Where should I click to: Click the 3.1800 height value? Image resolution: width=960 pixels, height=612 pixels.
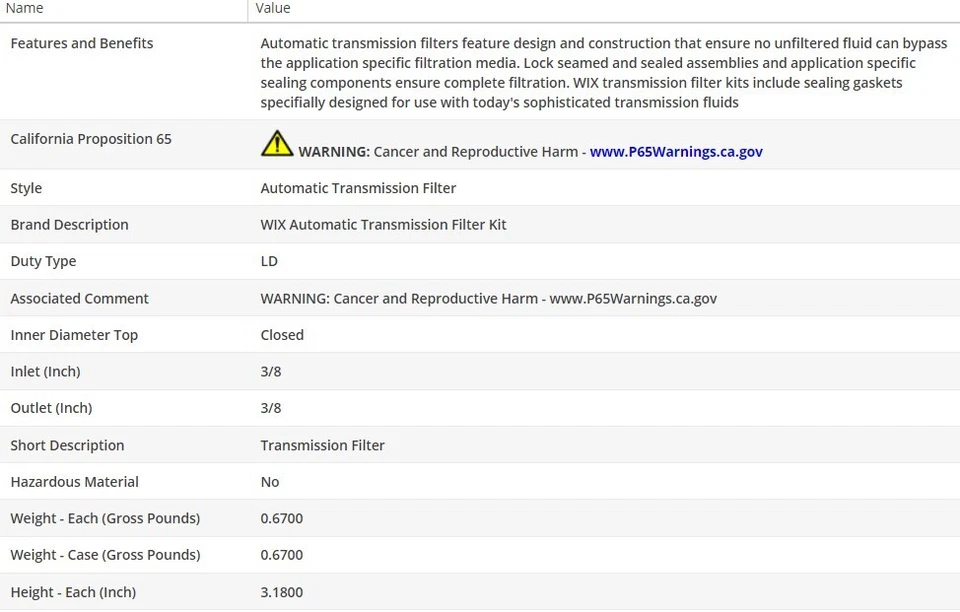[282, 592]
